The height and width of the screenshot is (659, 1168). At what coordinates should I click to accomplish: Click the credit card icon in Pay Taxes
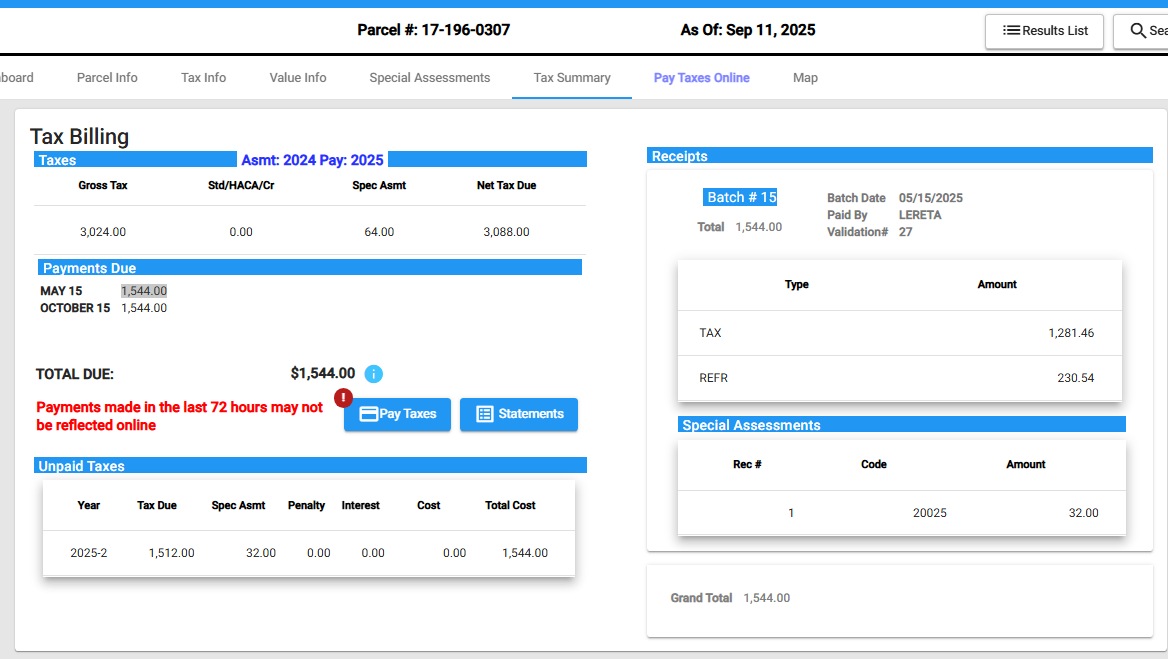click(x=368, y=414)
